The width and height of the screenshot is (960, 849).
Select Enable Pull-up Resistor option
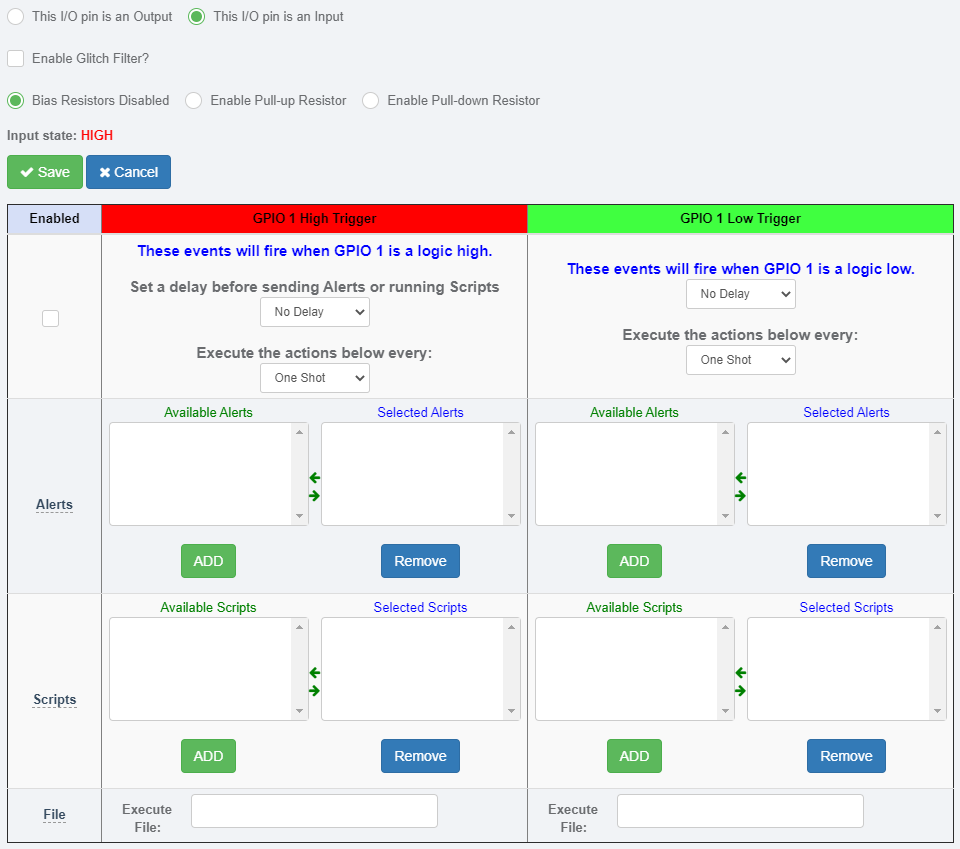pyautogui.click(x=194, y=101)
